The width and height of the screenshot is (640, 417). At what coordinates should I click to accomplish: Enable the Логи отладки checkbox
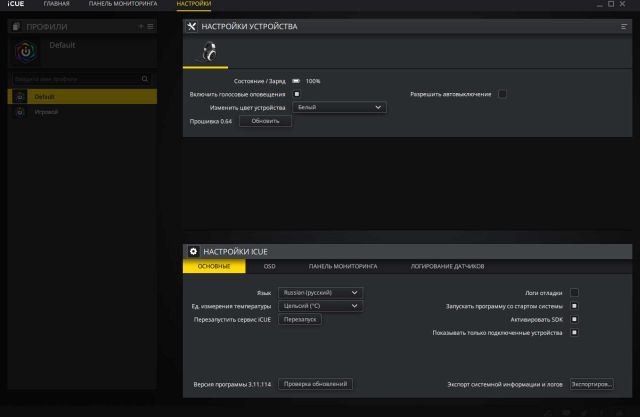click(x=574, y=293)
